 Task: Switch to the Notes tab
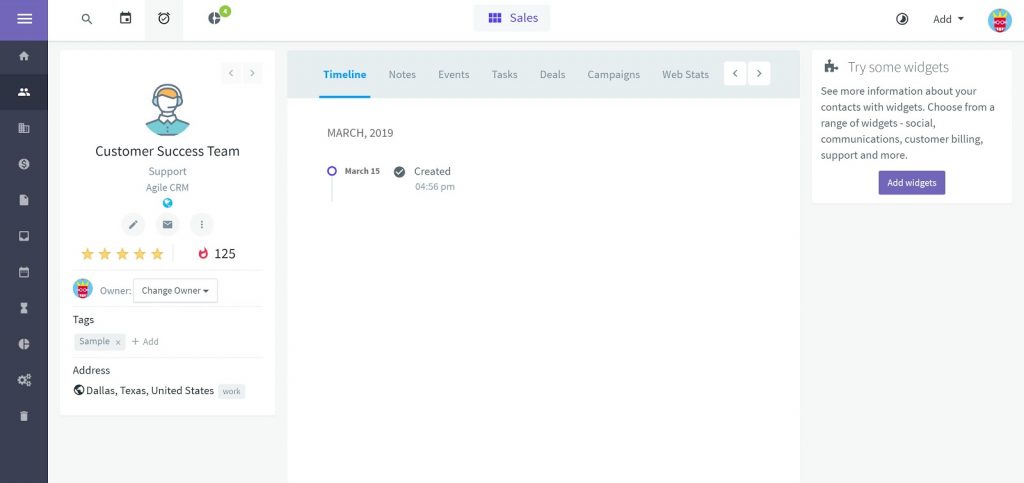point(402,74)
